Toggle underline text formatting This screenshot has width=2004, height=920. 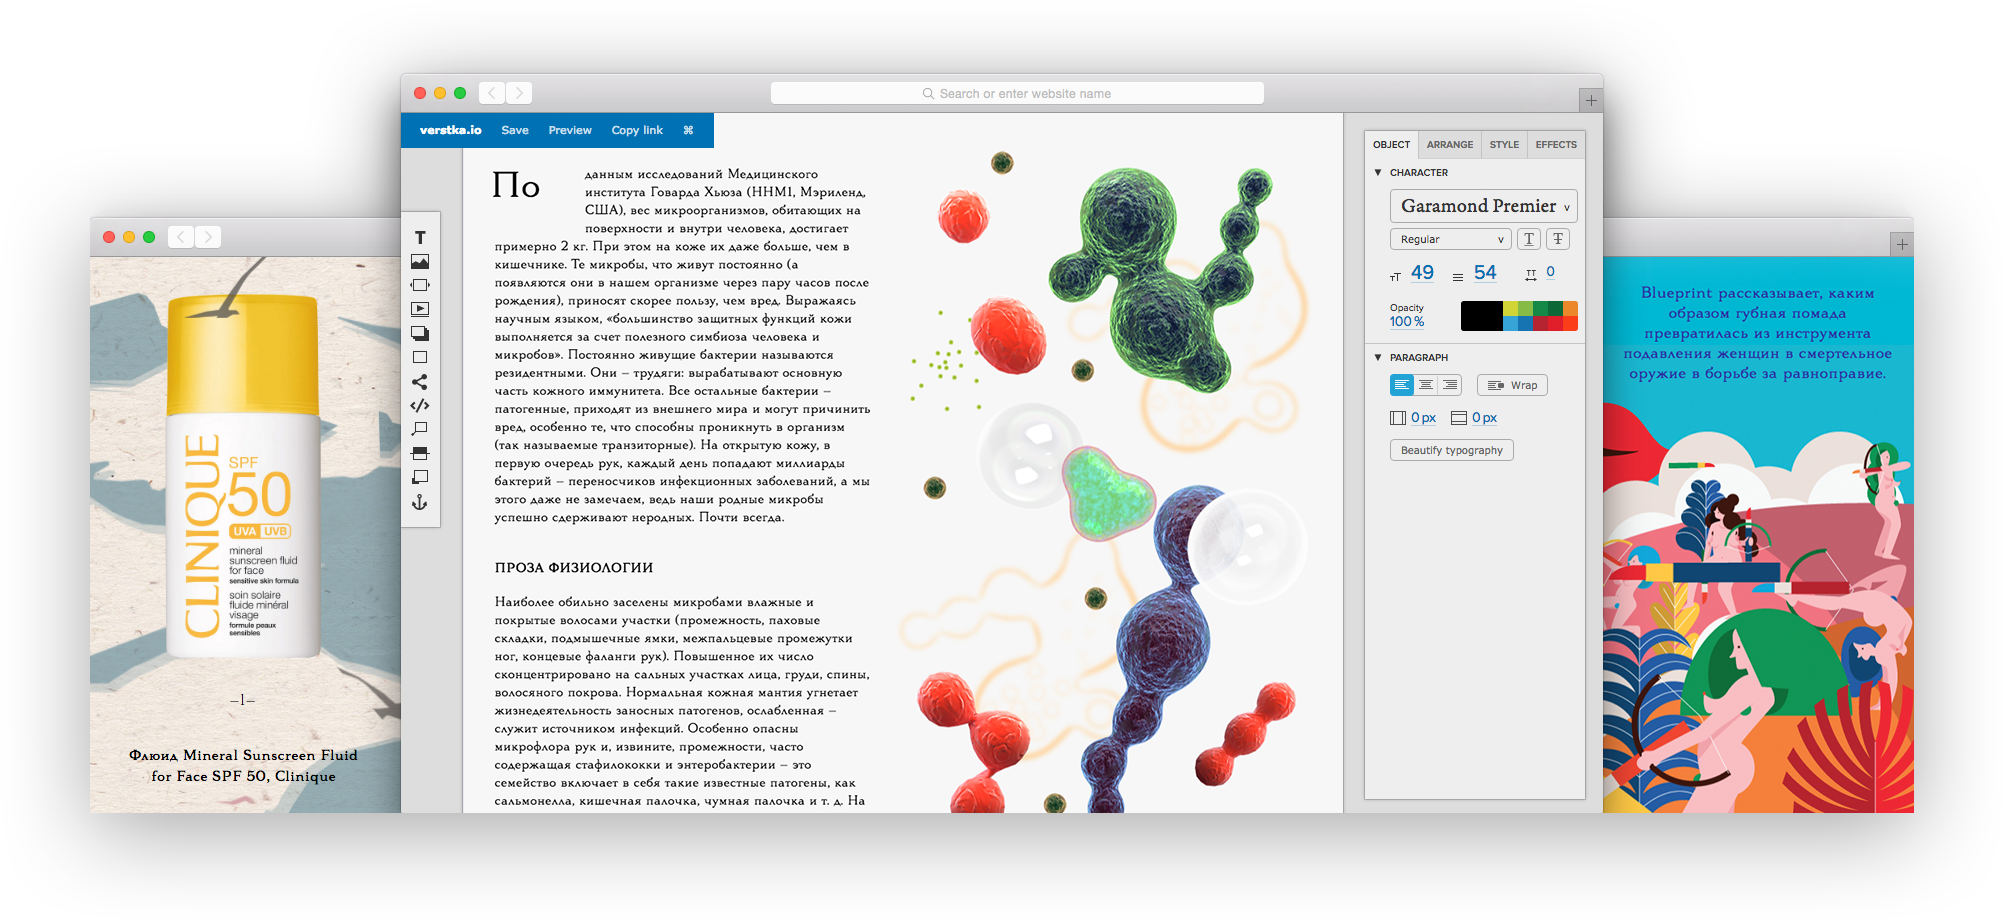1528,239
